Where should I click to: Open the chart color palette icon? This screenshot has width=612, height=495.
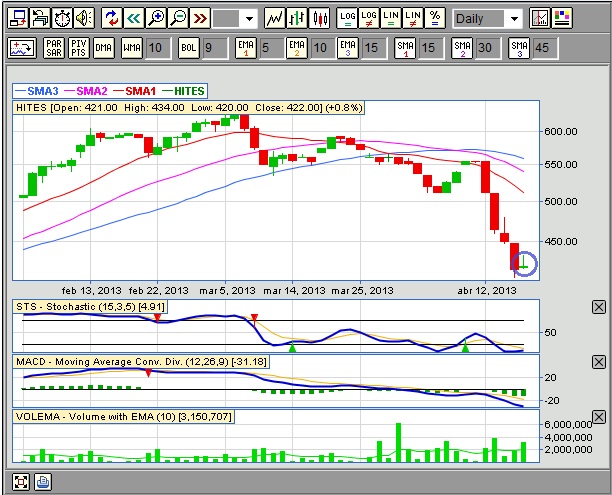tap(562, 18)
